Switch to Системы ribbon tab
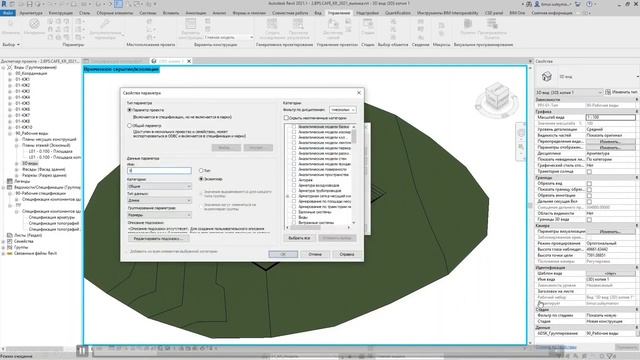This screenshot has width=640, height=360. (147, 13)
